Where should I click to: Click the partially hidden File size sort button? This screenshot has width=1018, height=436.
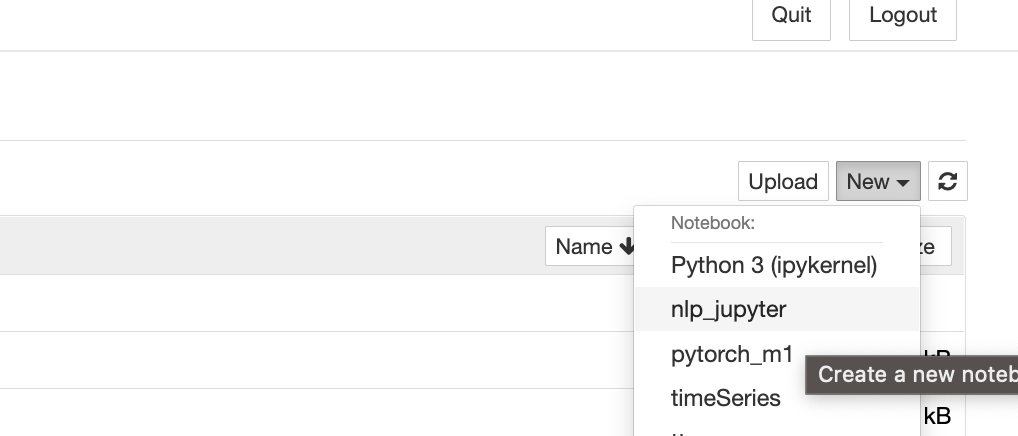point(936,246)
